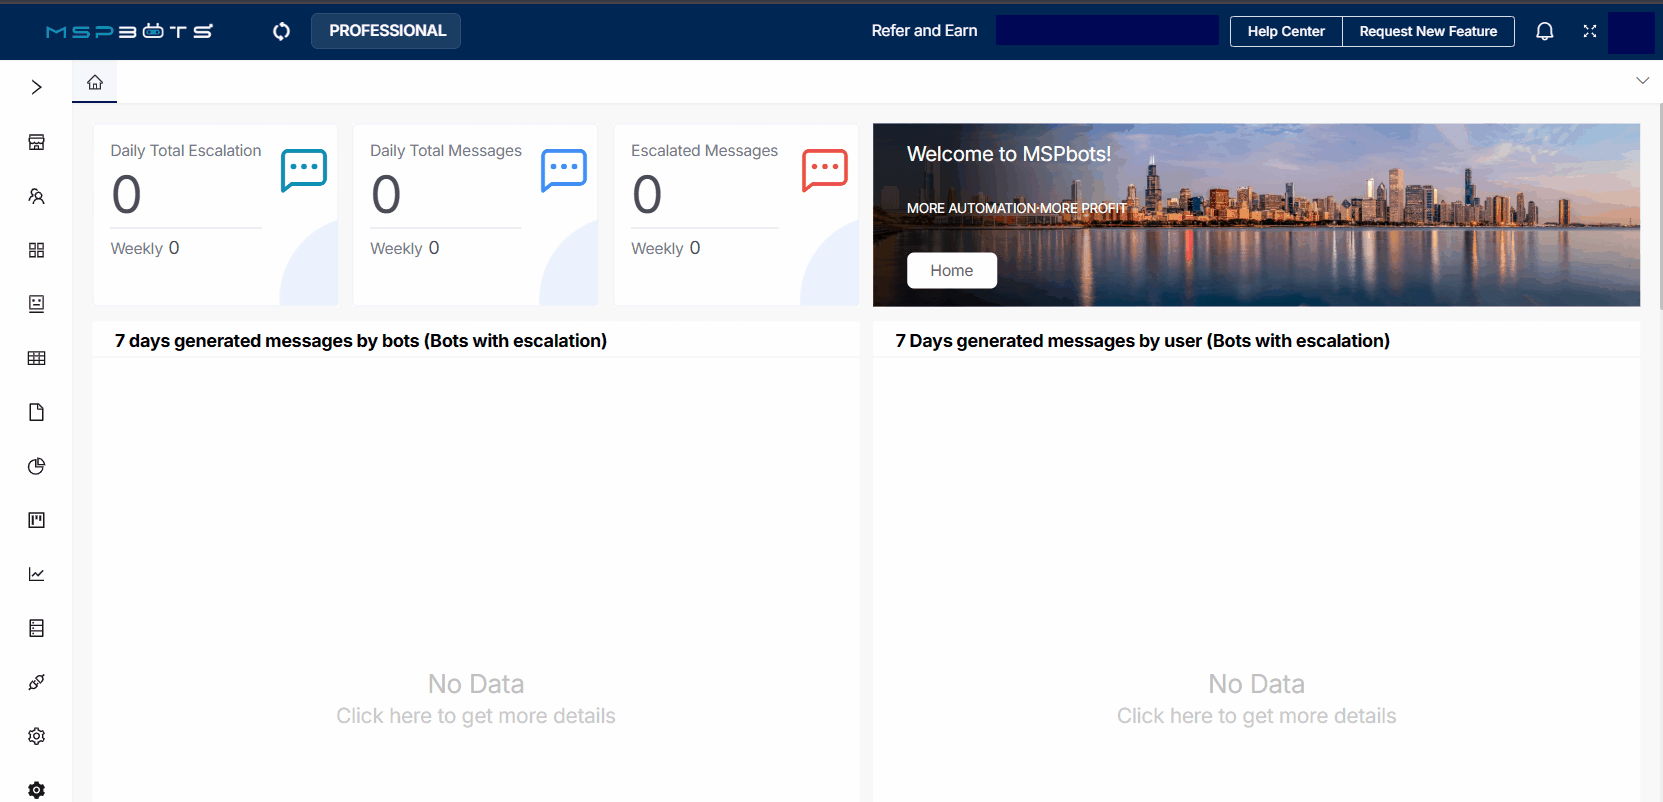Click the plug integrations icon in sidebar
The width and height of the screenshot is (1663, 802).
point(36,682)
